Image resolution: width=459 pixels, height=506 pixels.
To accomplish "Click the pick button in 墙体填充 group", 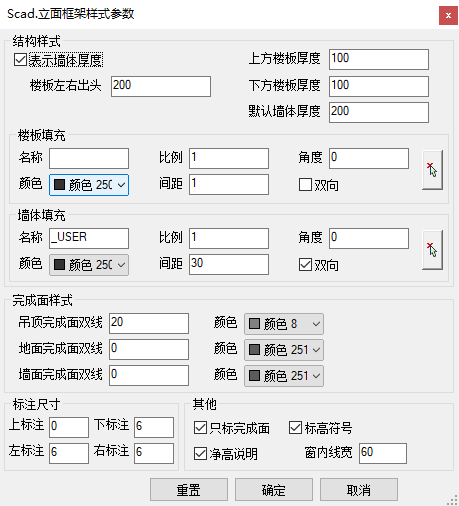I will tap(432, 250).
